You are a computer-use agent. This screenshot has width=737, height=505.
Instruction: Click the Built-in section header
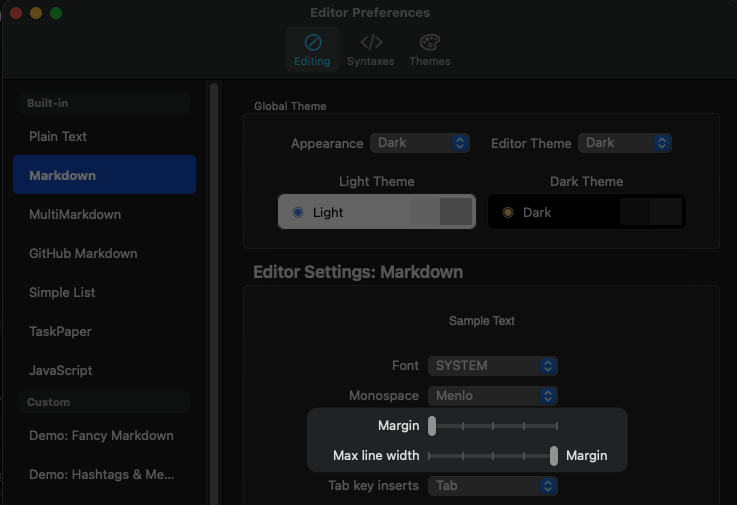[104, 103]
